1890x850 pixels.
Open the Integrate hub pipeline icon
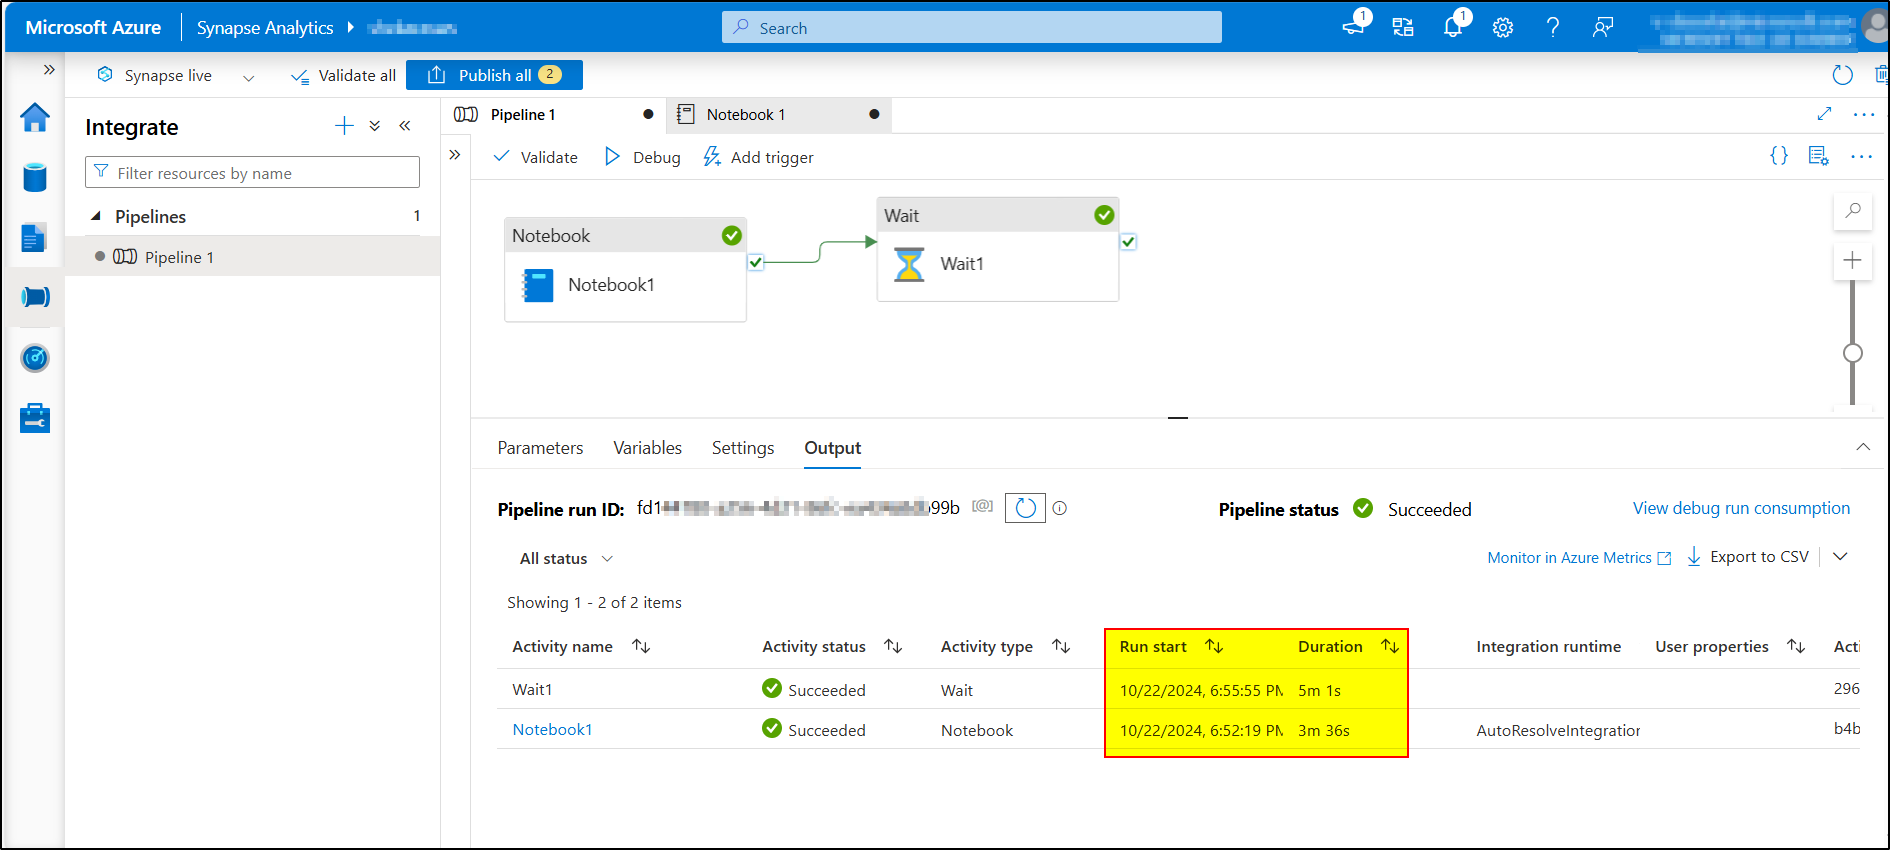35,297
